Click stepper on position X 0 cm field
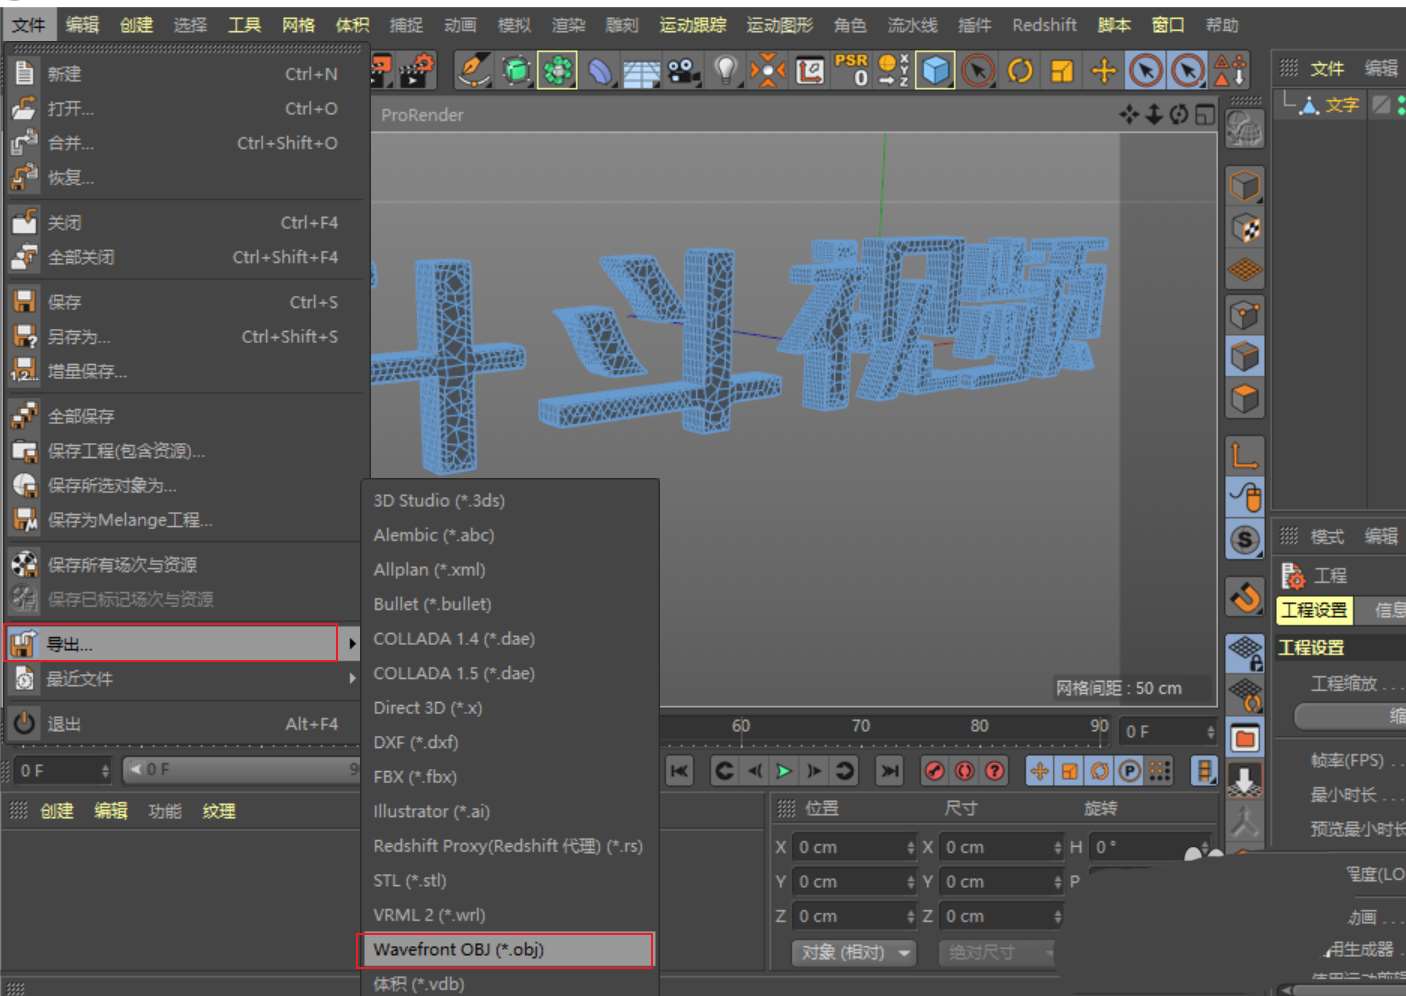The width and height of the screenshot is (1406, 996). pos(910,847)
